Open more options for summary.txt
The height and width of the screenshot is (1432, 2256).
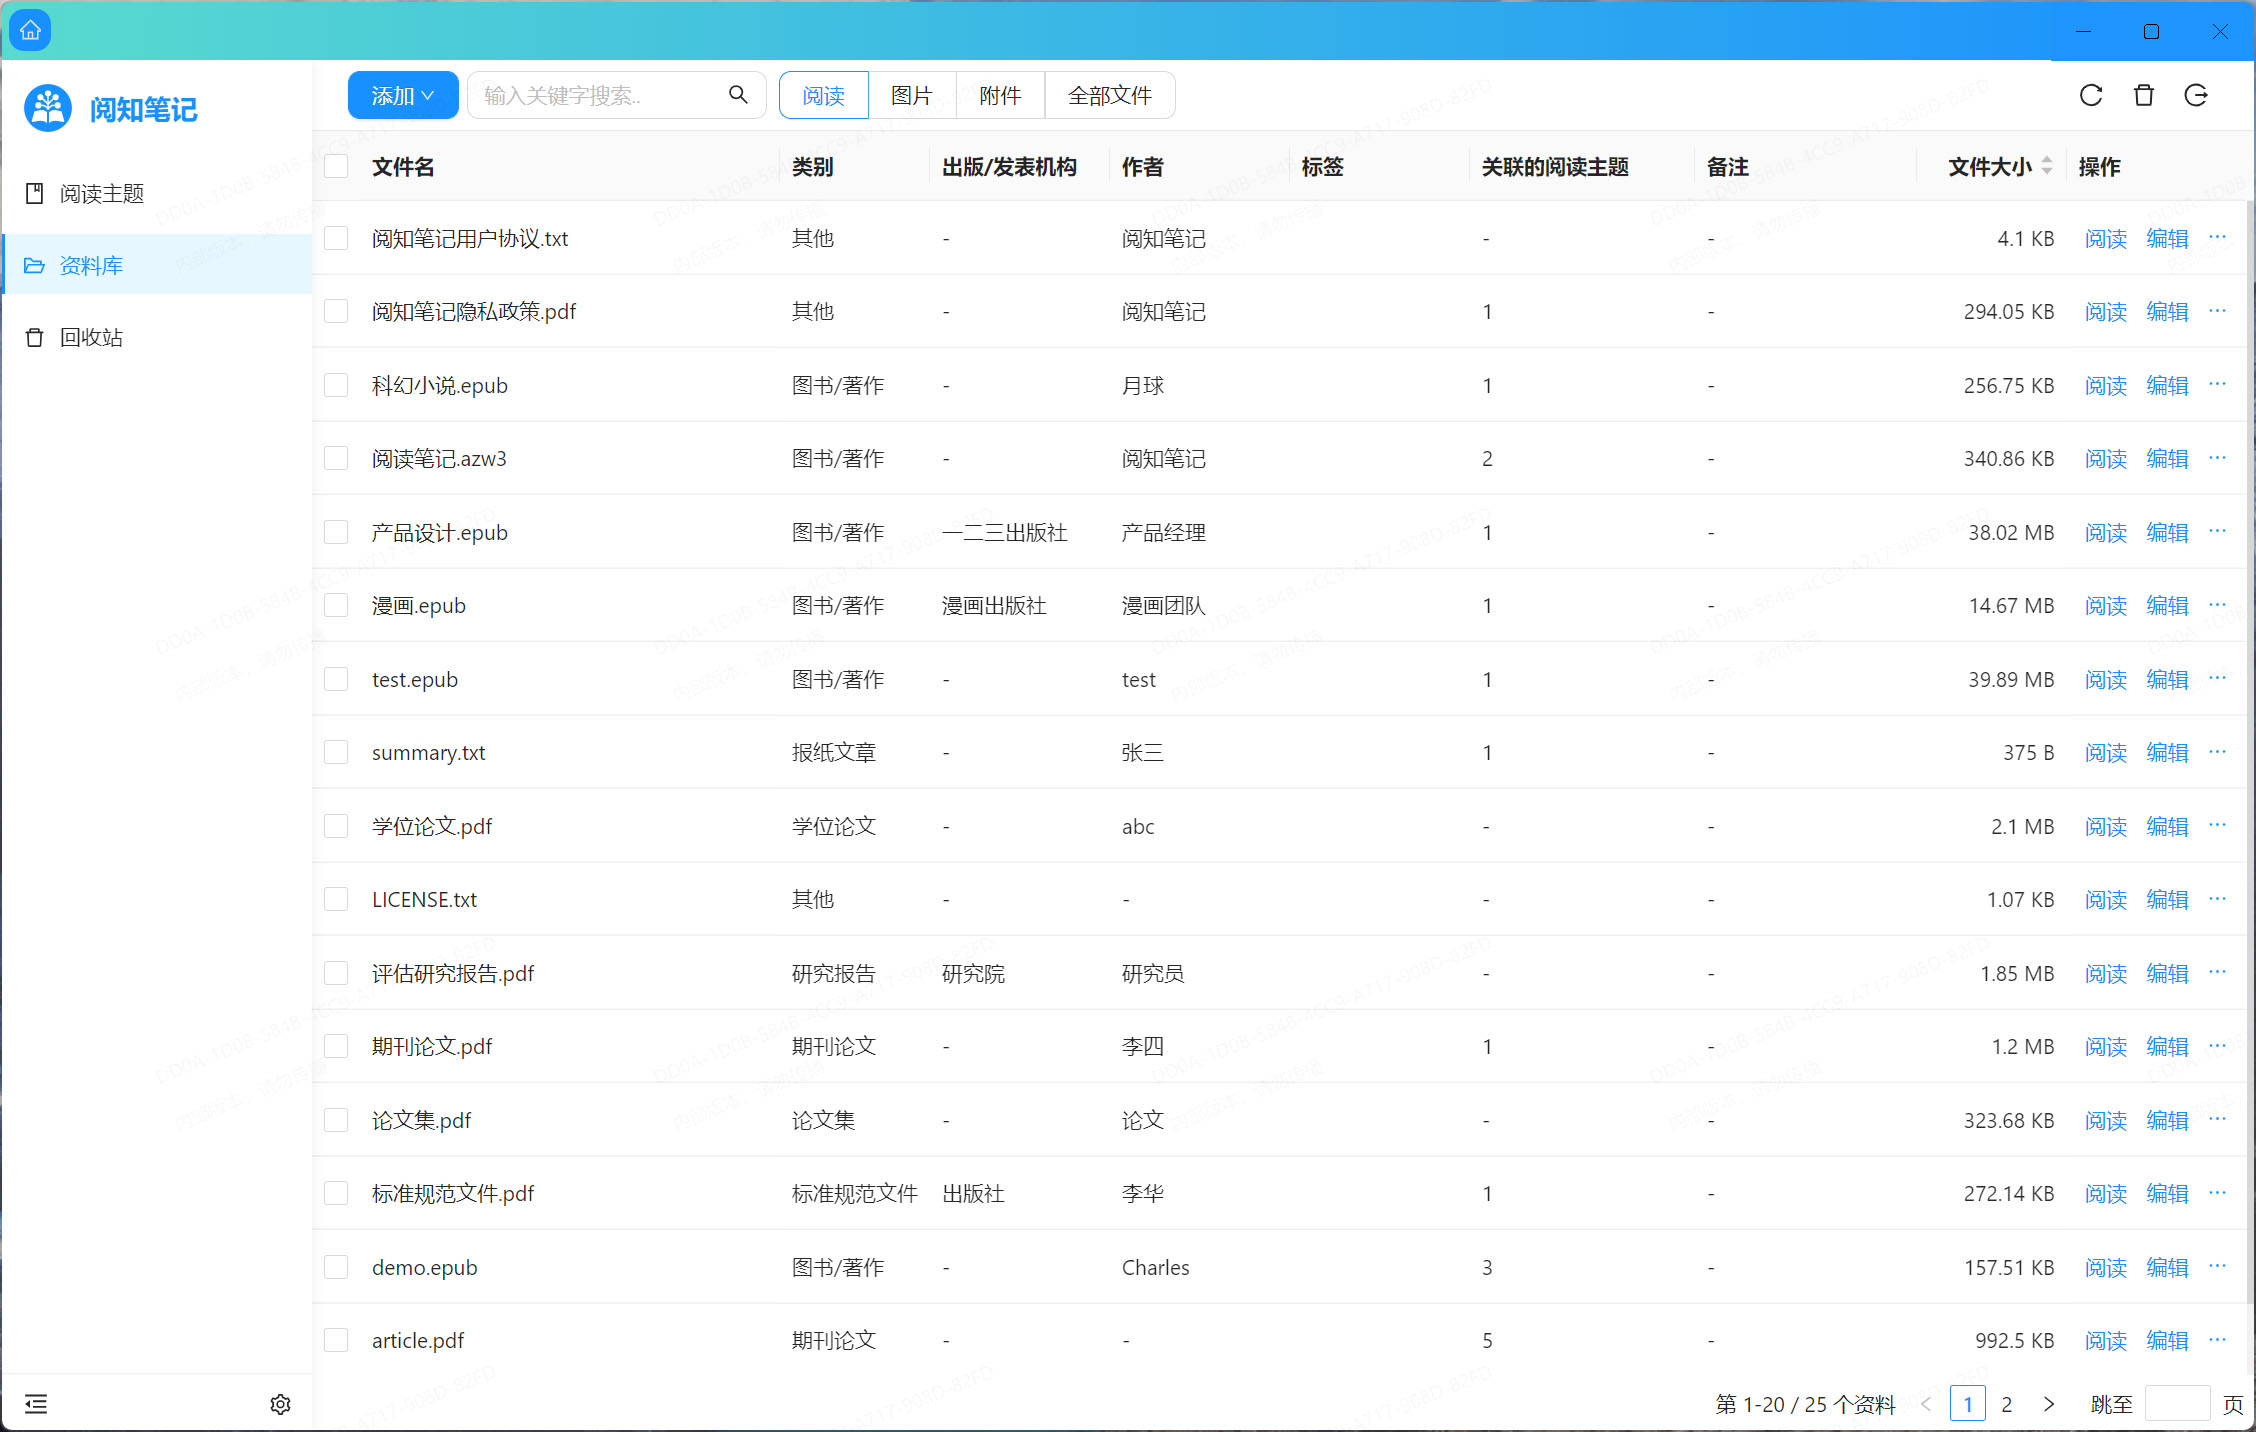(2217, 752)
